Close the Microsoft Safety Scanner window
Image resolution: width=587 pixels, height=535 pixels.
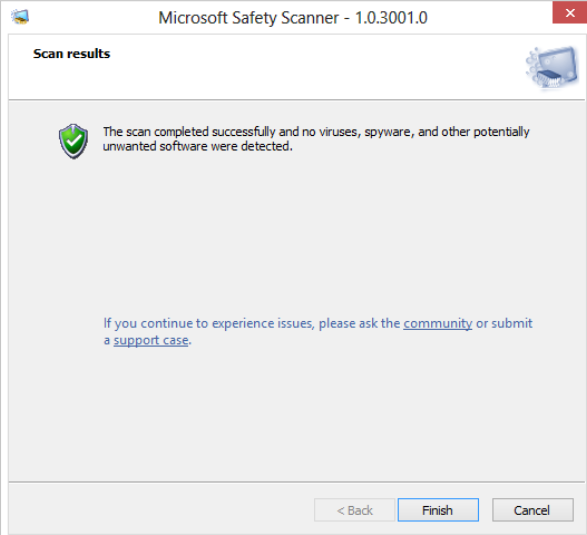[x=570, y=13]
